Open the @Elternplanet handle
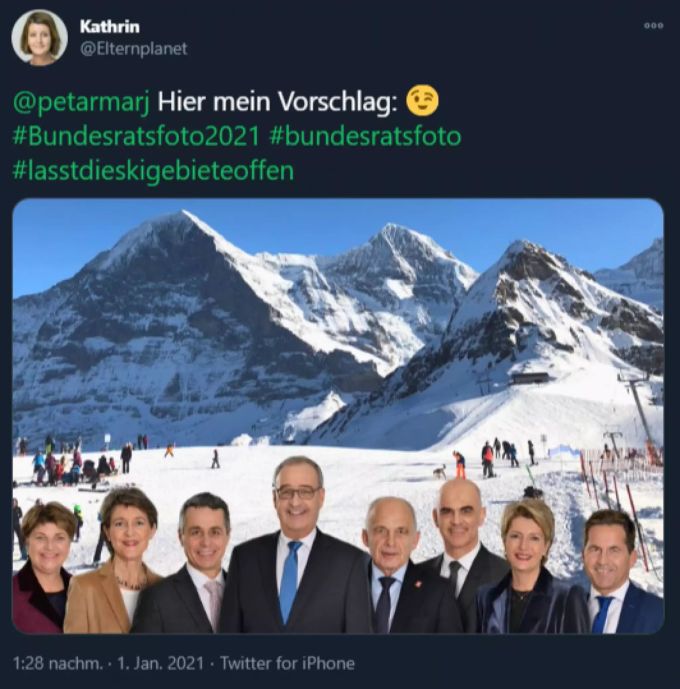 pyautogui.click(x=134, y=49)
